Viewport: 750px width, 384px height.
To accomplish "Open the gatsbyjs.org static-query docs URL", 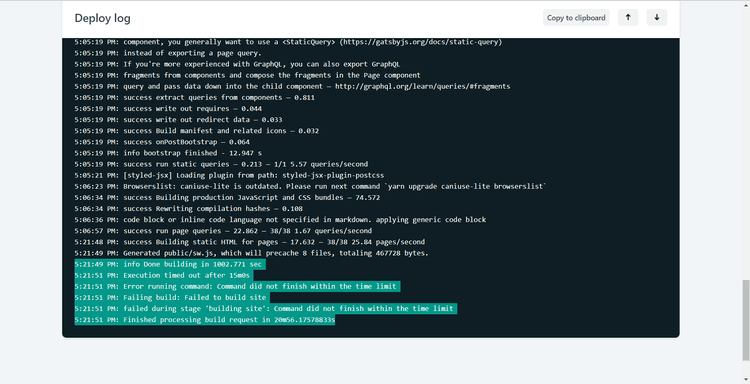I will (420, 42).
